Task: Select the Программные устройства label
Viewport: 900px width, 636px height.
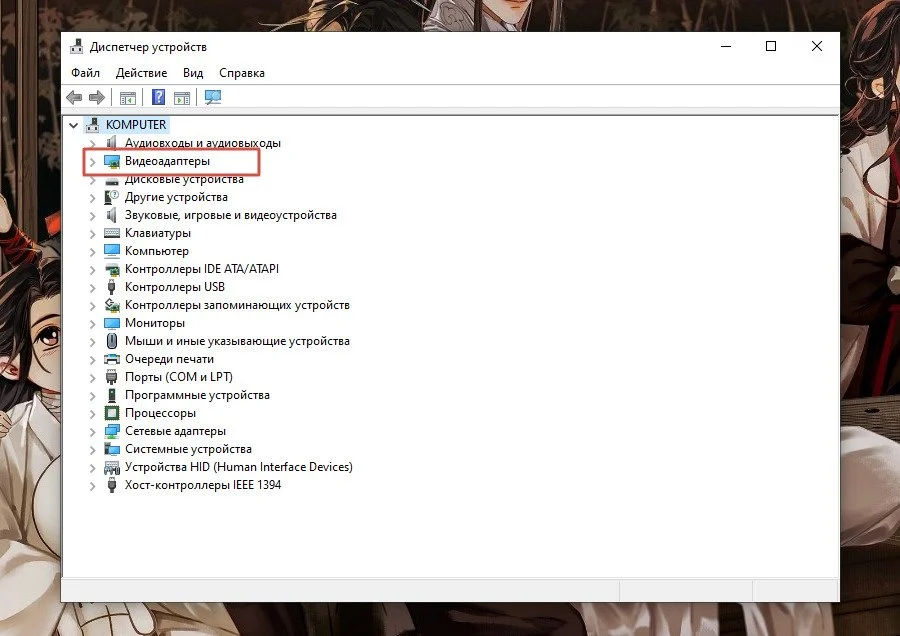Action: coord(197,395)
